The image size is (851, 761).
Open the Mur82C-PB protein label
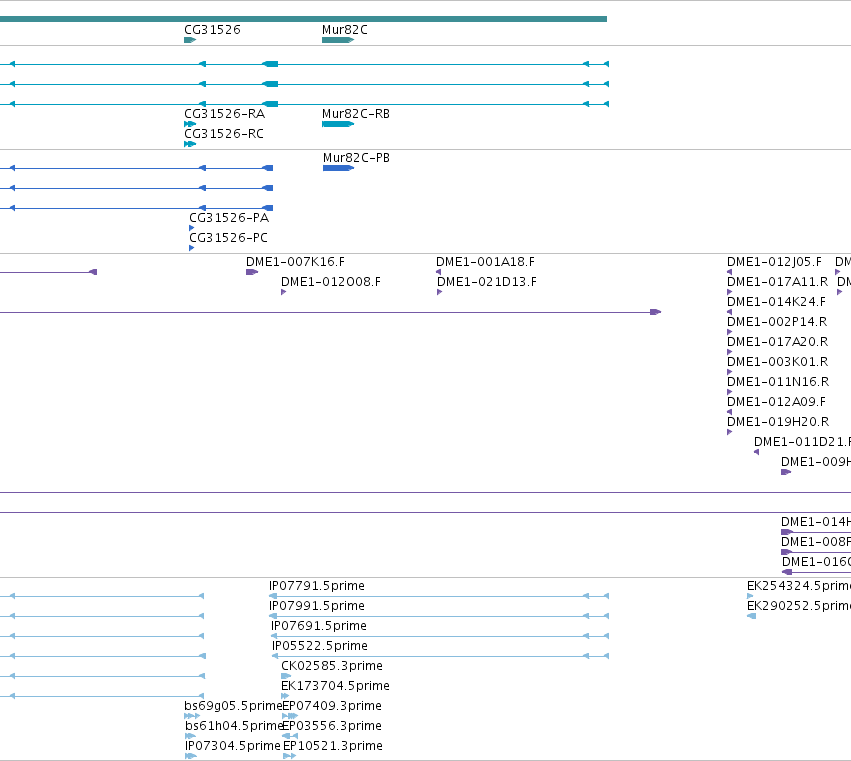[356, 158]
